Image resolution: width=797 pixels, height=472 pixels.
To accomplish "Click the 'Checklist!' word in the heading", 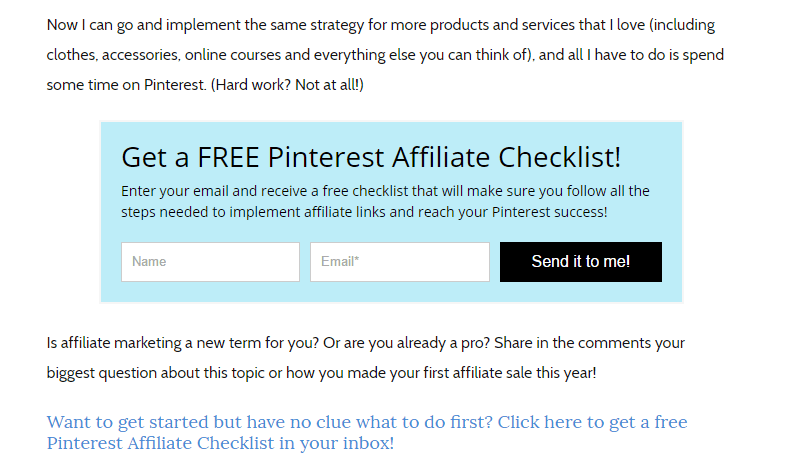I will tap(559, 157).
